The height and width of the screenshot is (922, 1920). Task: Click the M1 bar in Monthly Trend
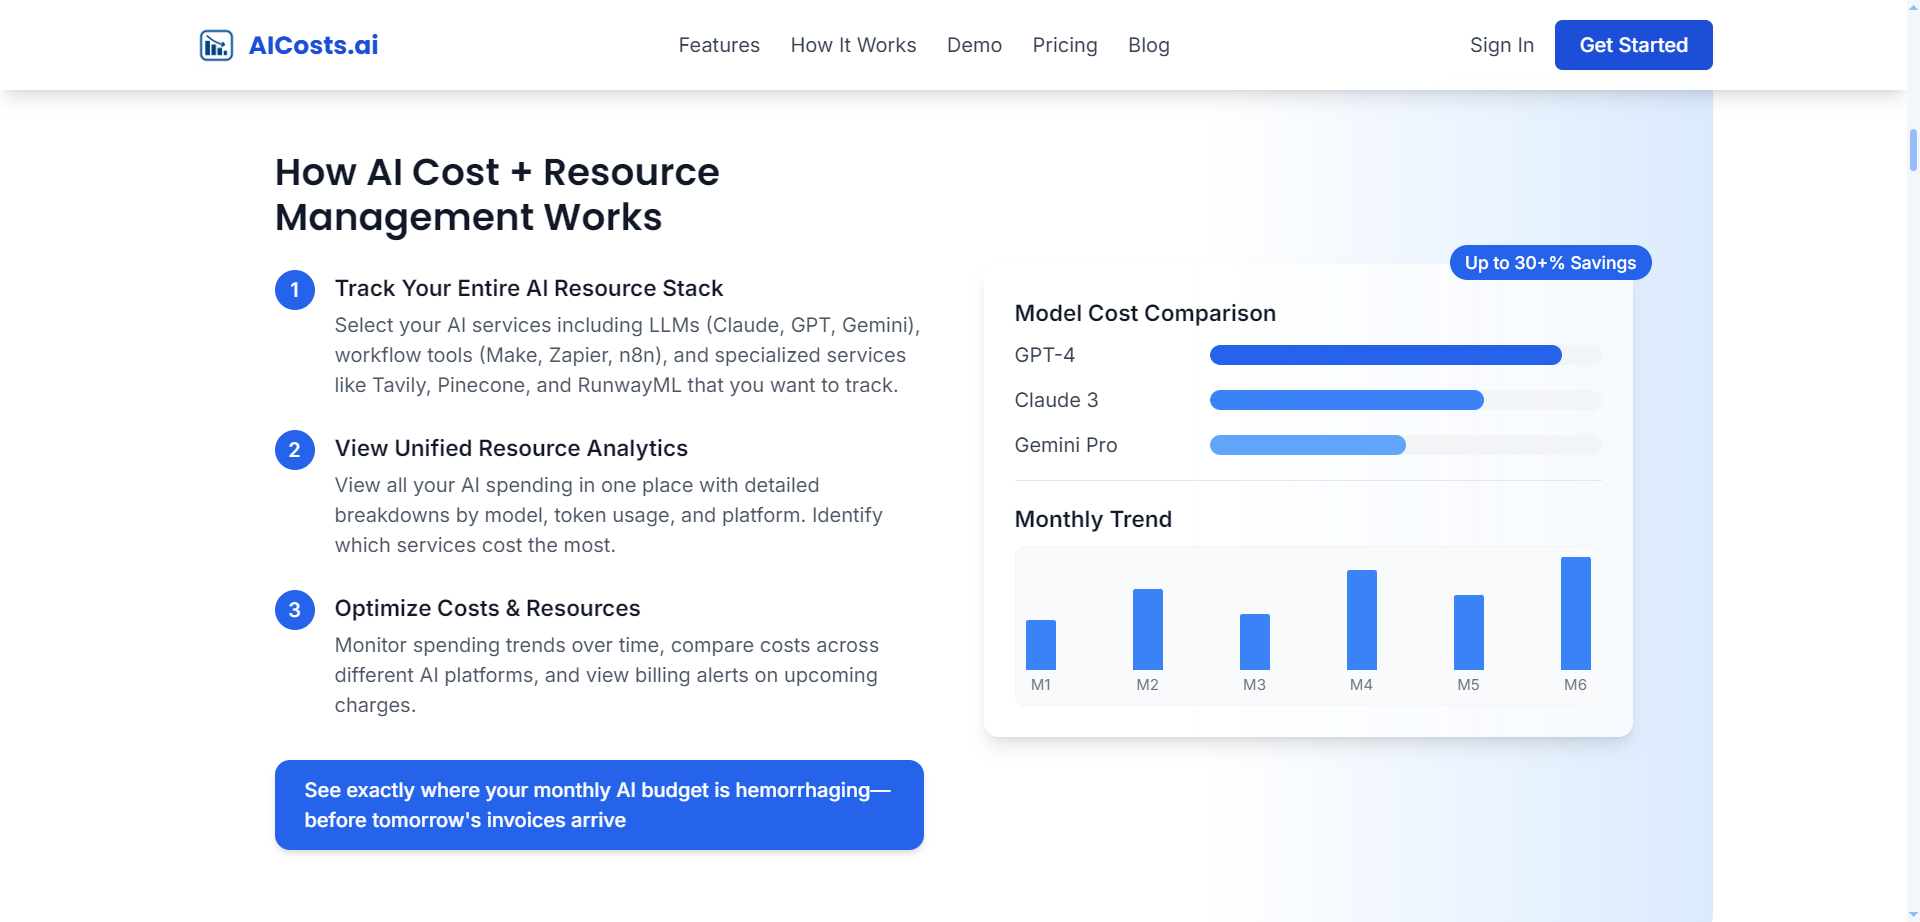(1040, 645)
